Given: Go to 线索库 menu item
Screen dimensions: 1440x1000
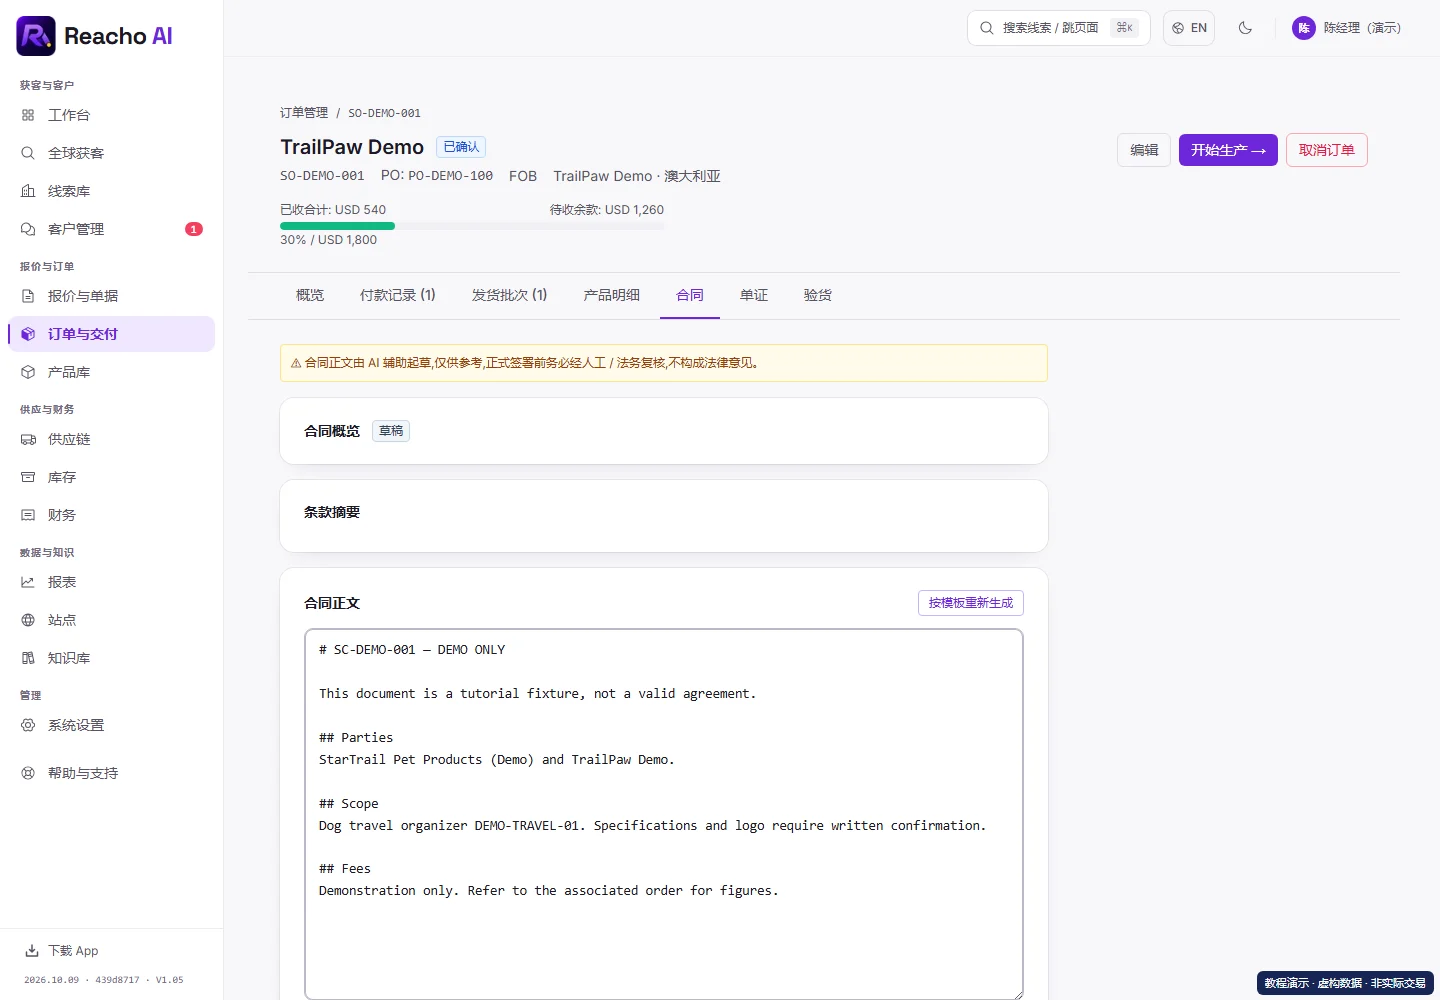Looking at the screenshot, I should [111, 191].
